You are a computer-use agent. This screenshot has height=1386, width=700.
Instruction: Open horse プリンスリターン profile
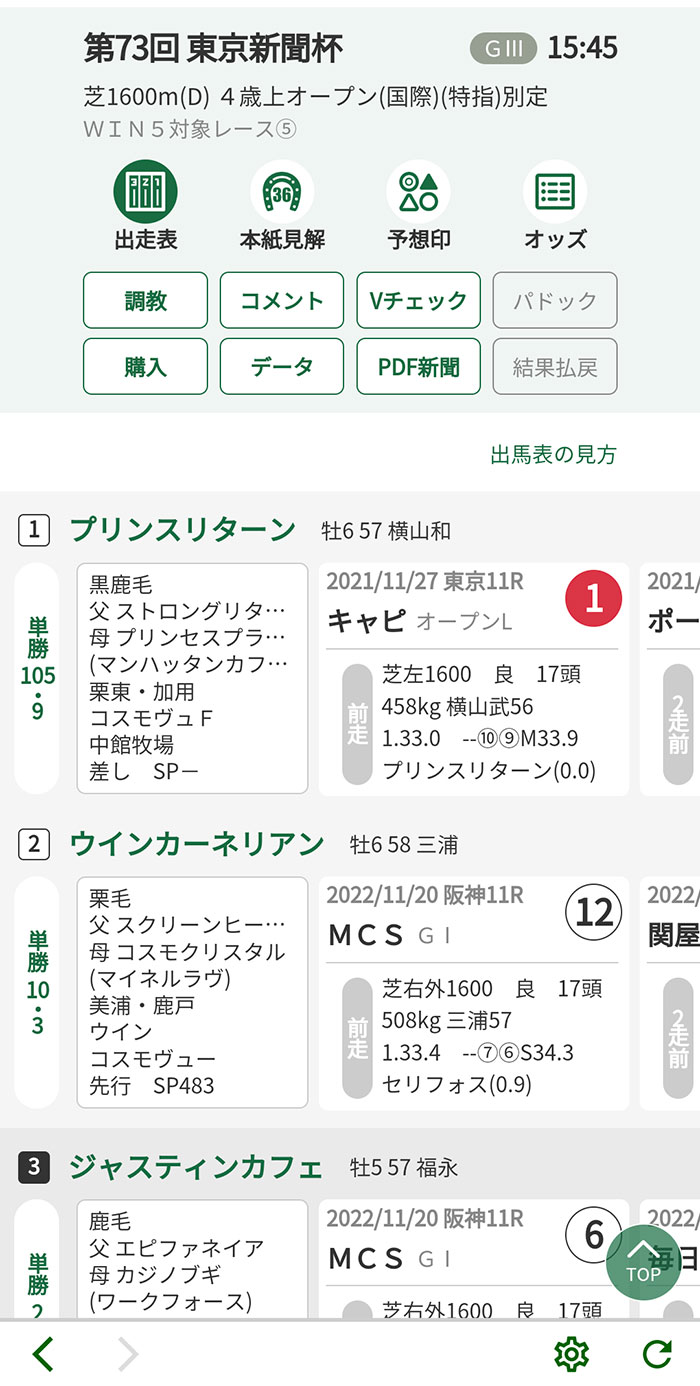pos(182,530)
